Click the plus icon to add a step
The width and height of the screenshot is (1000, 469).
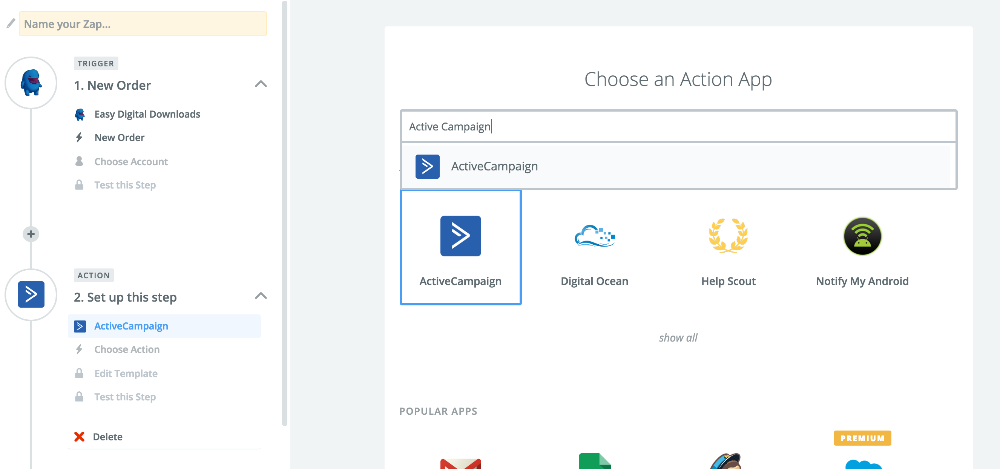[31, 234]
